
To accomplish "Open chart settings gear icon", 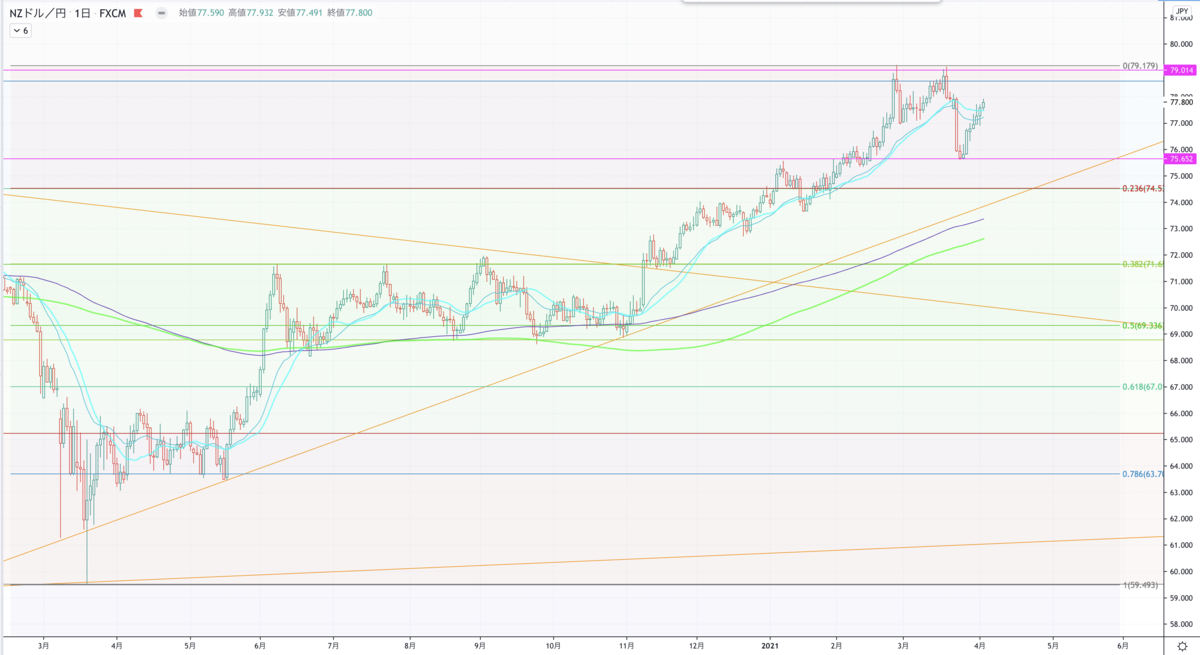I will (x=1182, y=648).
